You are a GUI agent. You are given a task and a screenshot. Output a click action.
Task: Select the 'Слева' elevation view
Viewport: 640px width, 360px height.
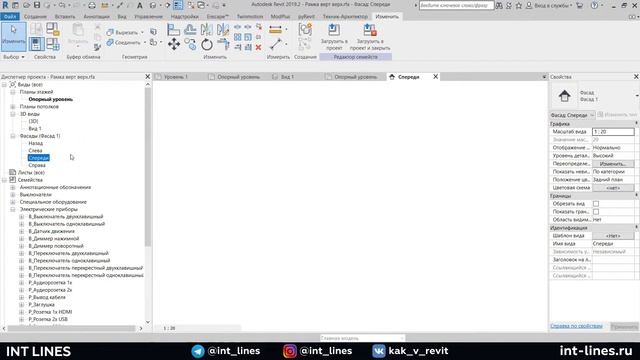(x=35, y=151)
